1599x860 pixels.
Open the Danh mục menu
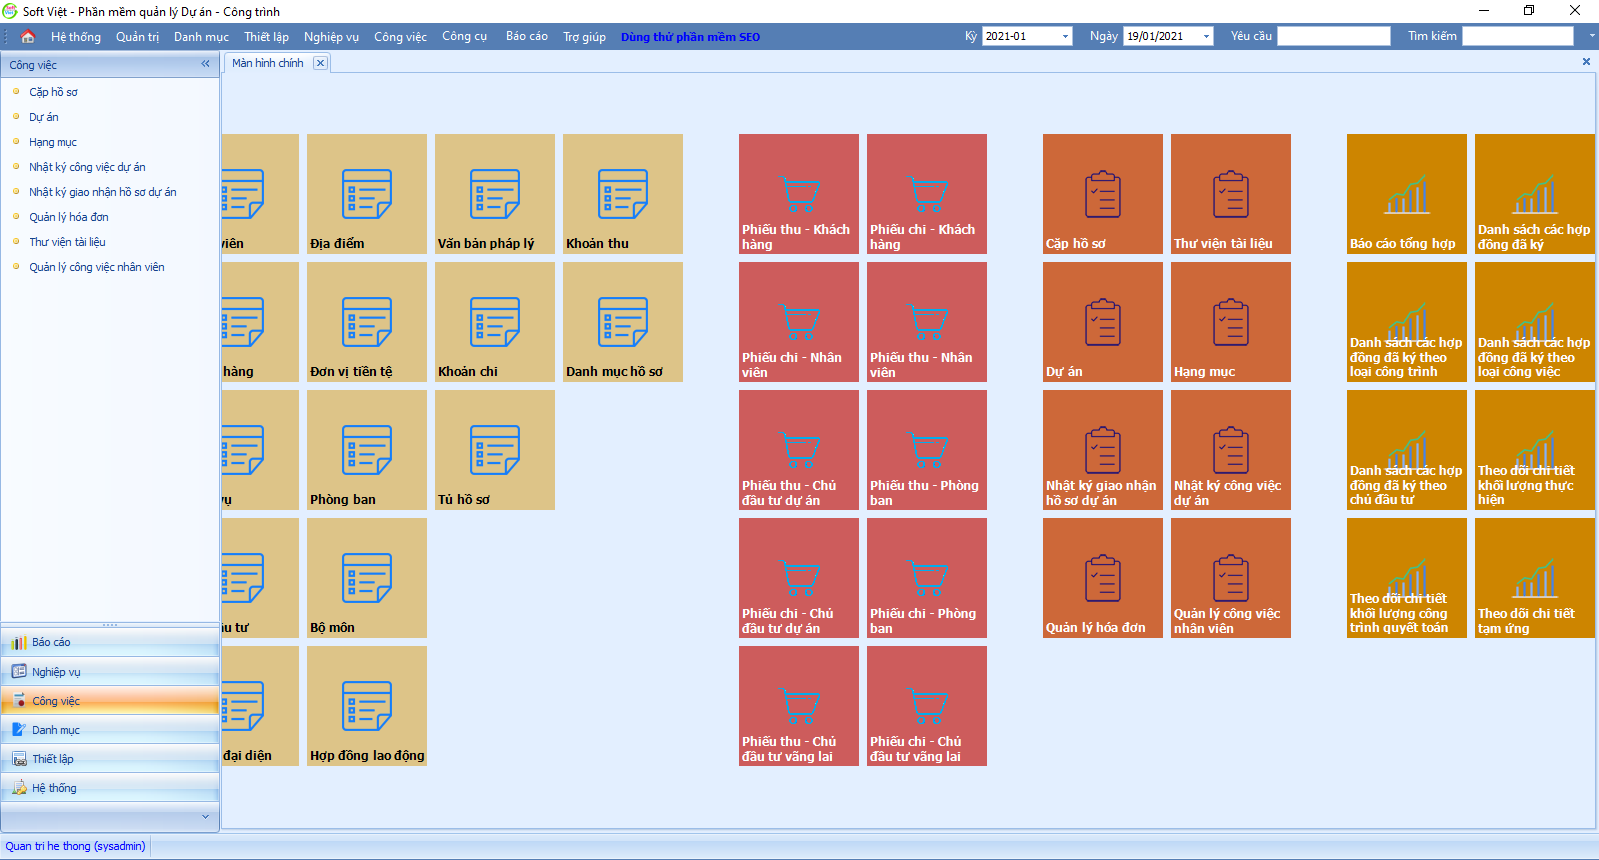(201, 37)
